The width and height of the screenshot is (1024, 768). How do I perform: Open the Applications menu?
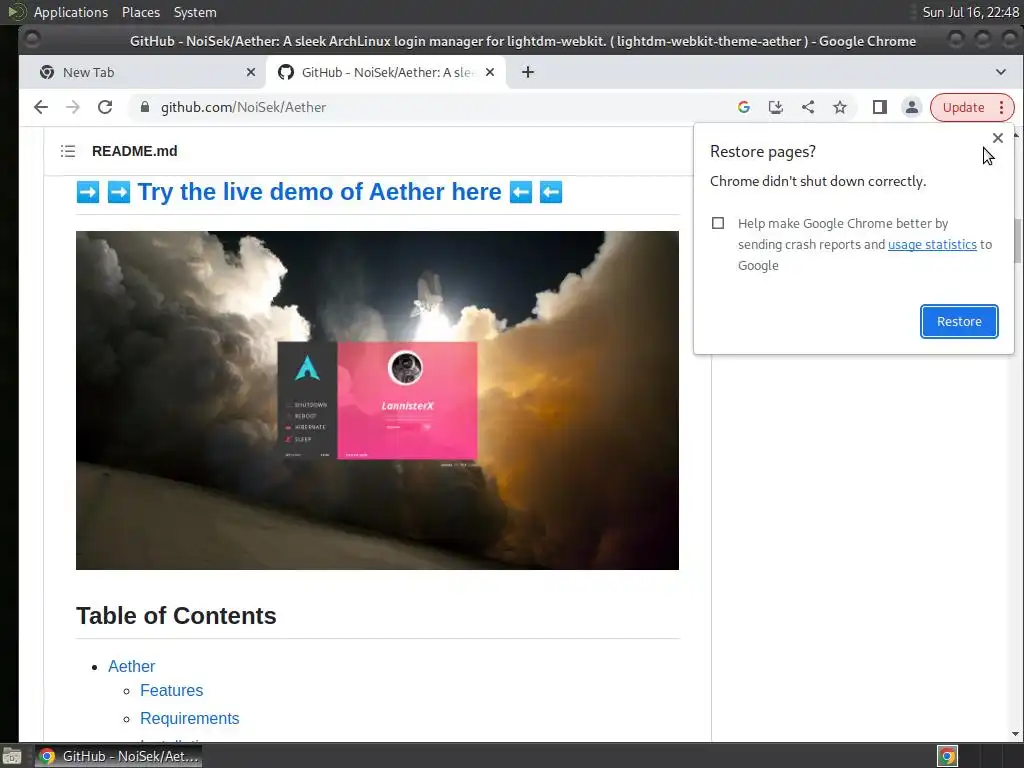click(x=71, y=12)
